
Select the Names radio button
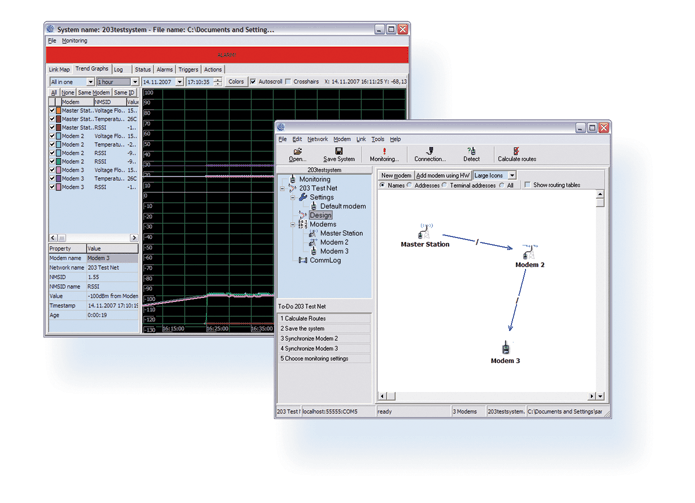(x=383, y=185)
